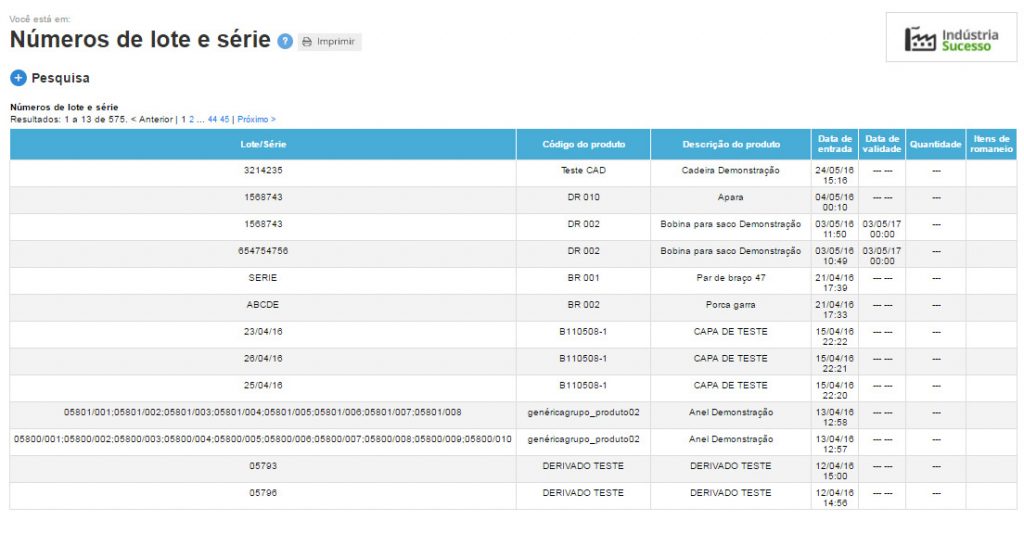Expand the Pesquisa search panel plus icon
The image size is (1024, 533).
(18, 78)
